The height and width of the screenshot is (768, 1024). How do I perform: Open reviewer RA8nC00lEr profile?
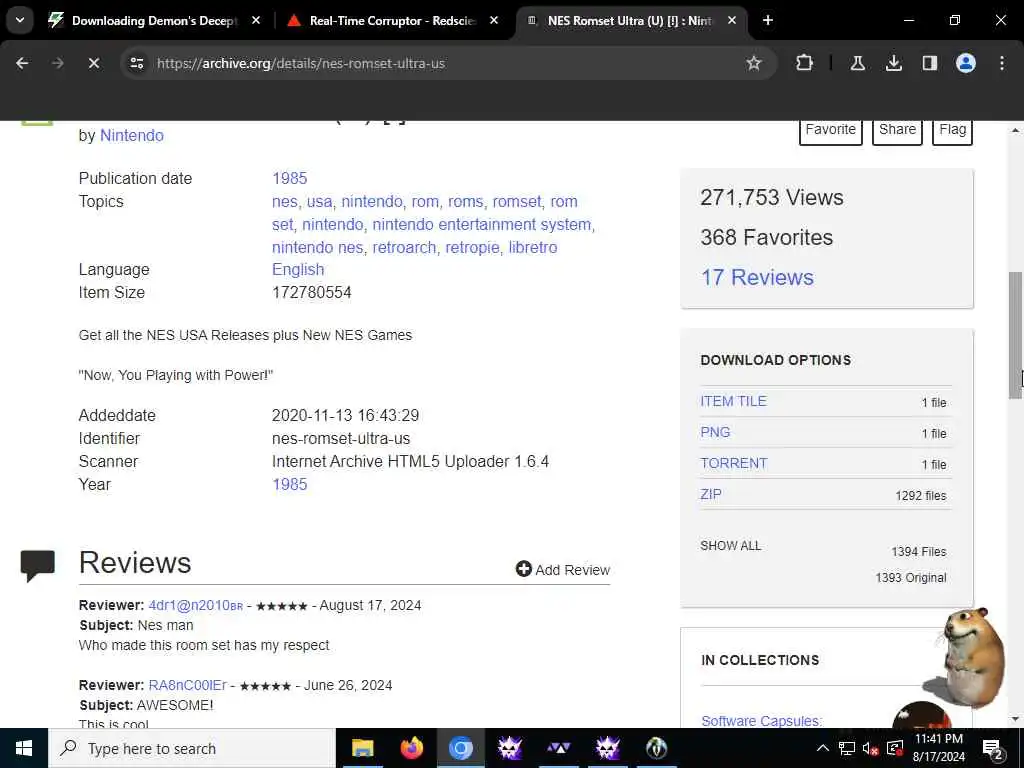(187, 686)
